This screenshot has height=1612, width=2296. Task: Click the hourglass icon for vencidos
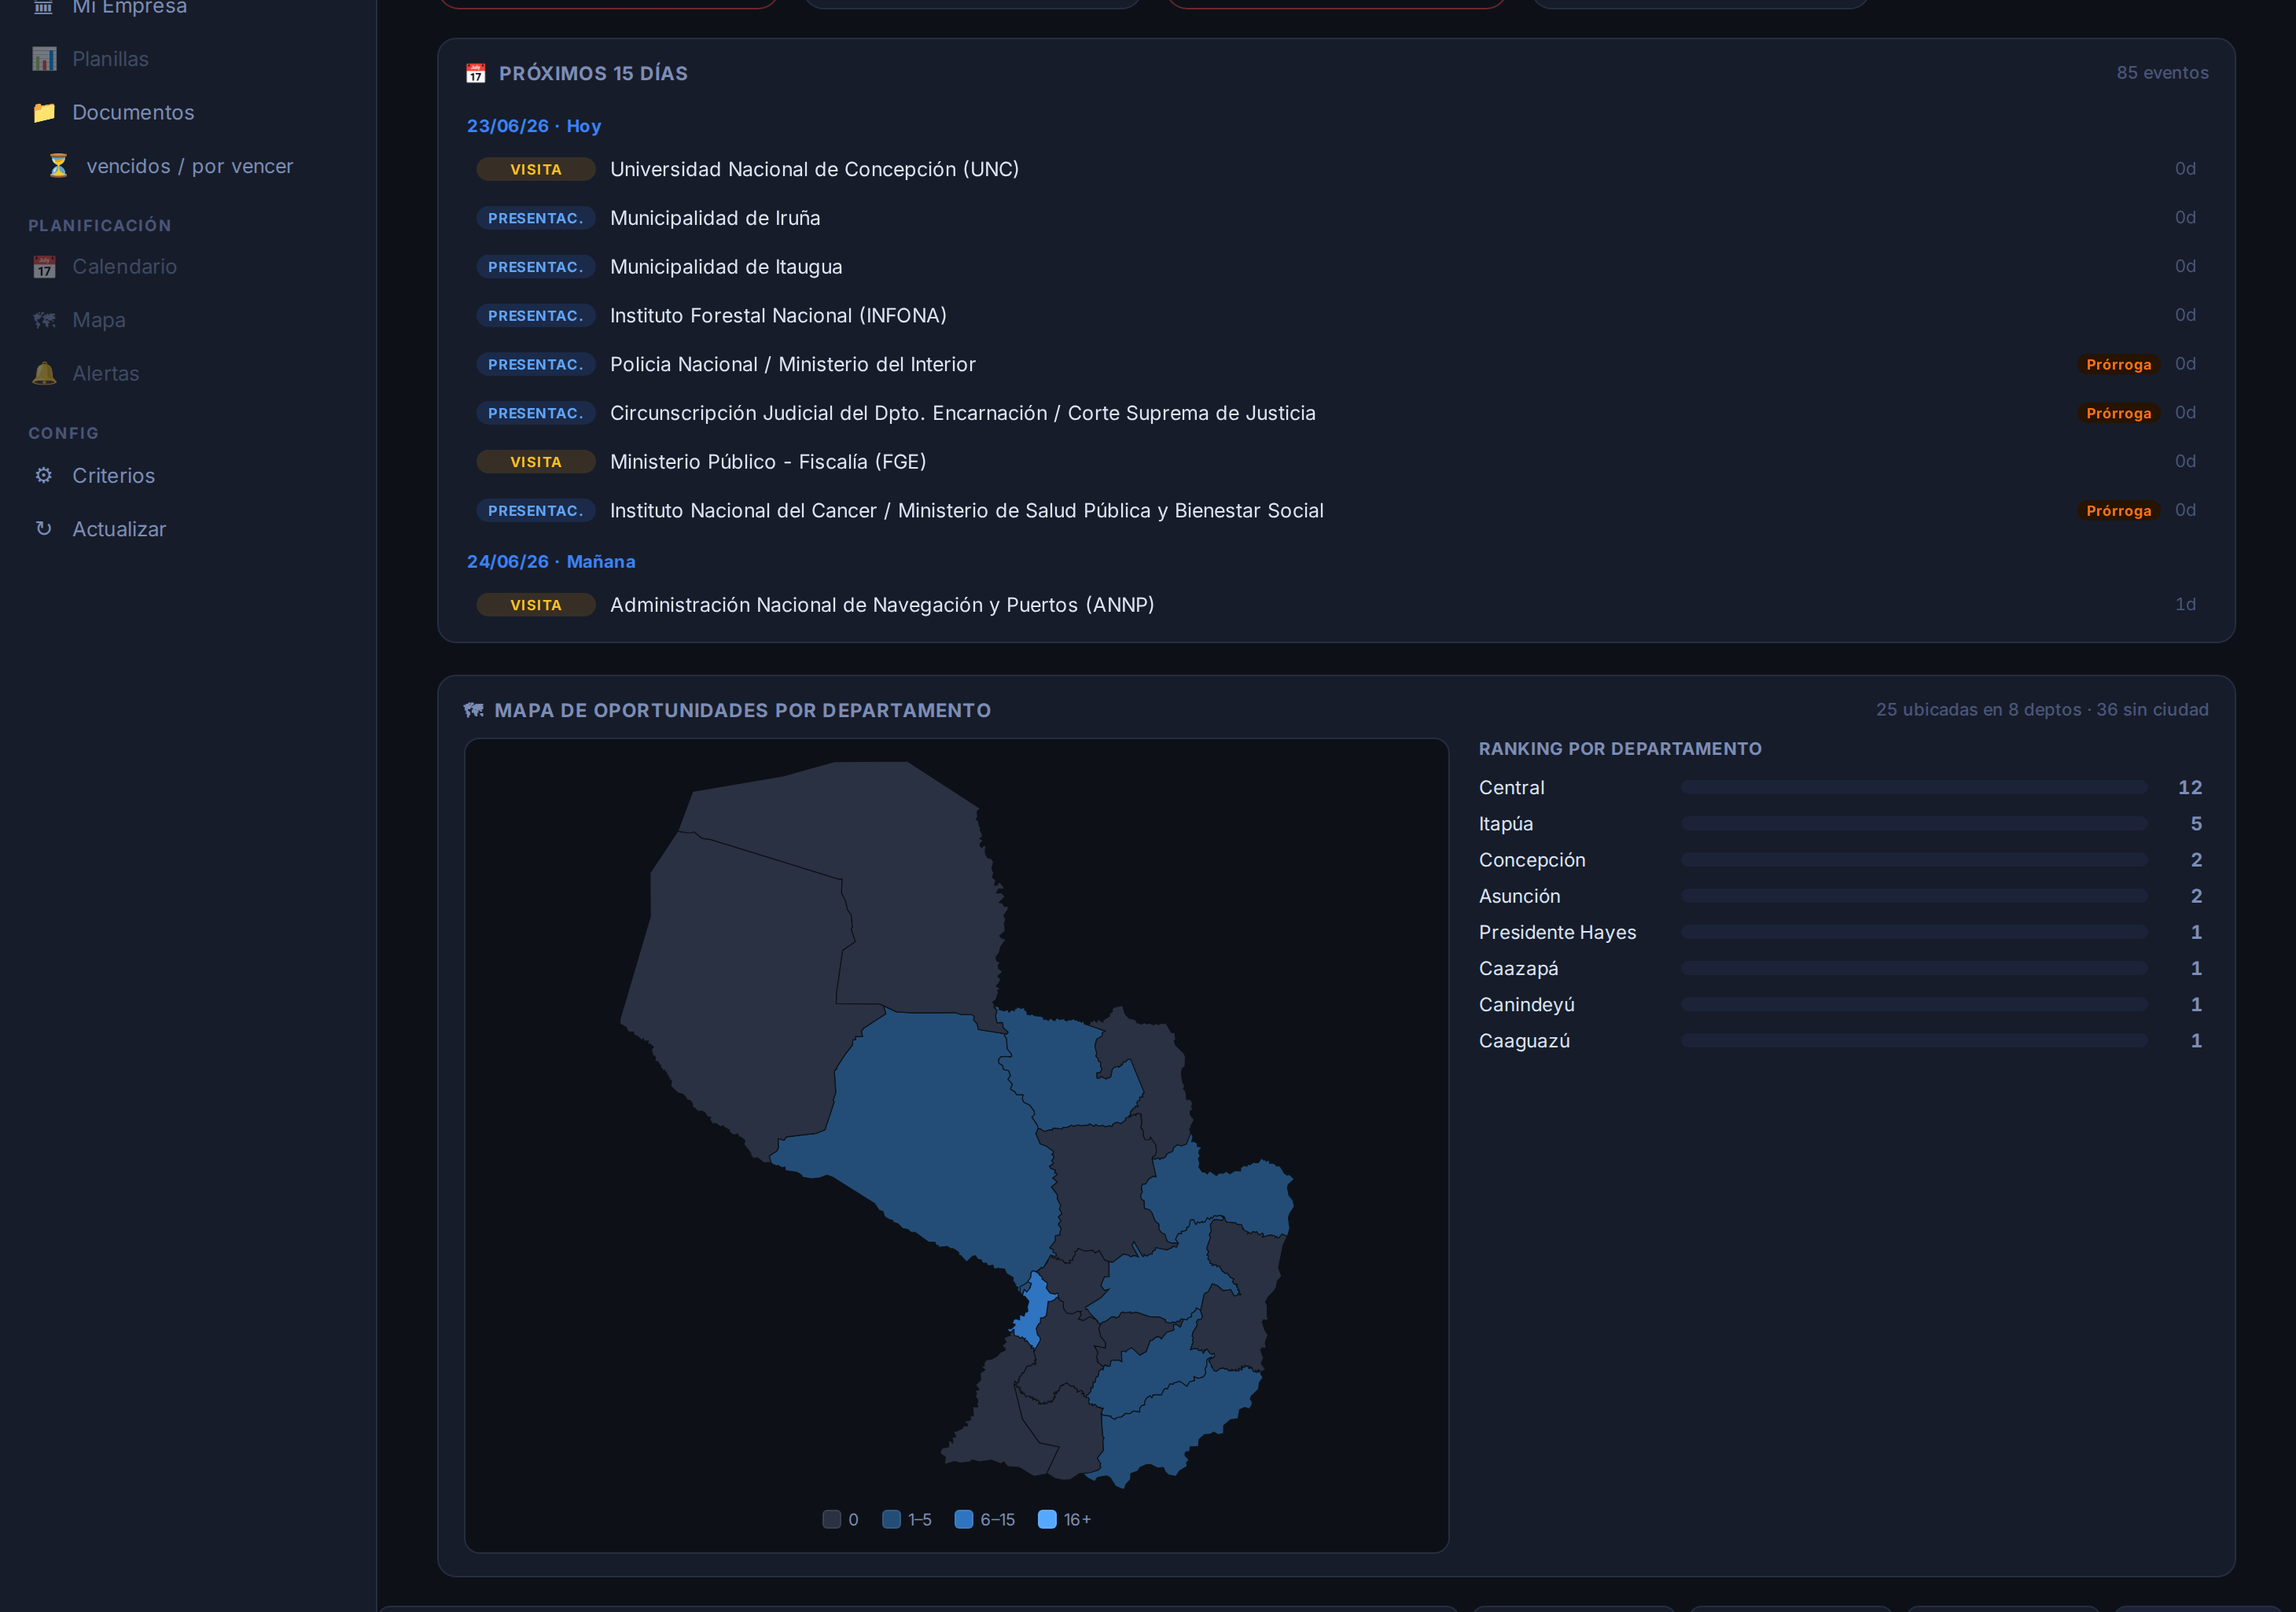(58, 166)
